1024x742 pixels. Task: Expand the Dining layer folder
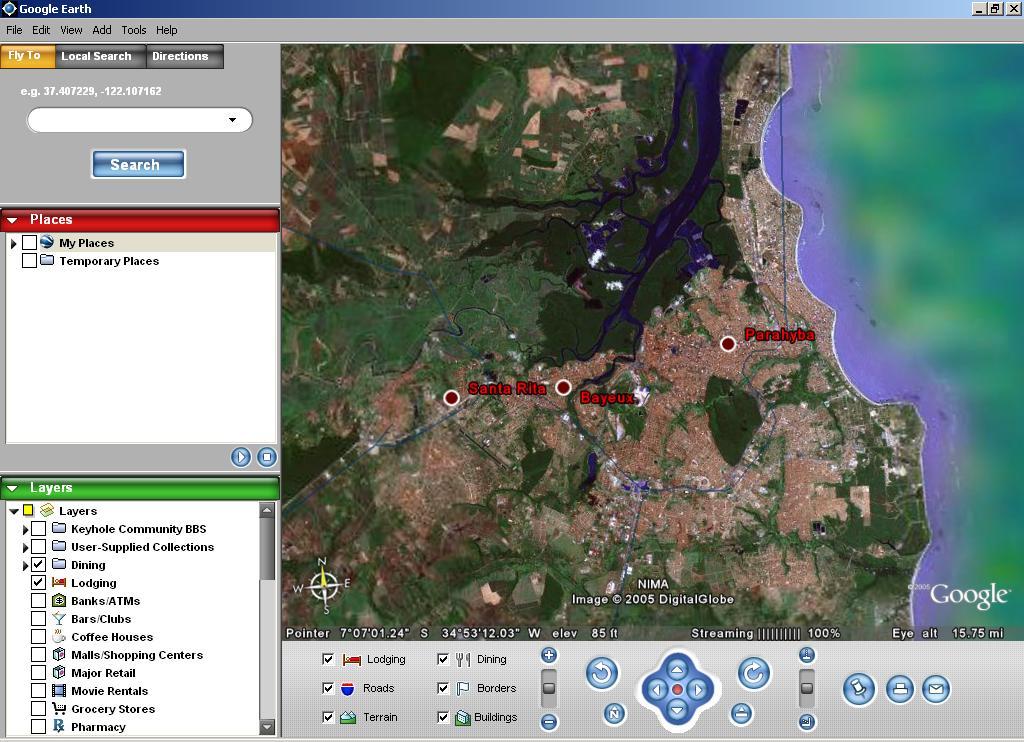pos(25,565)
